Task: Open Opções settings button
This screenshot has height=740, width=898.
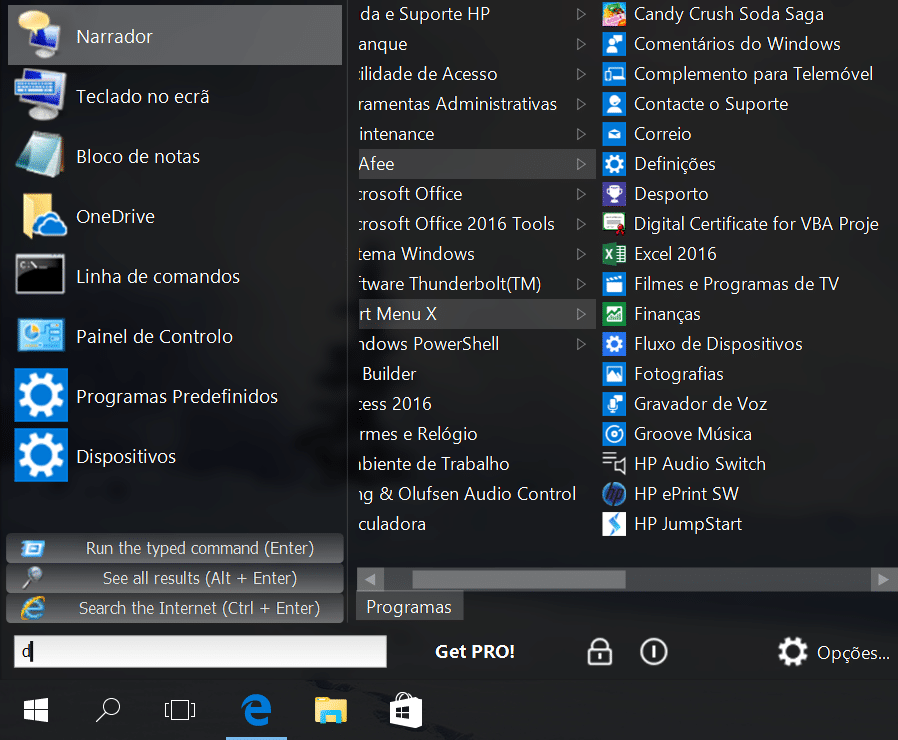Action: coord(834,652)
